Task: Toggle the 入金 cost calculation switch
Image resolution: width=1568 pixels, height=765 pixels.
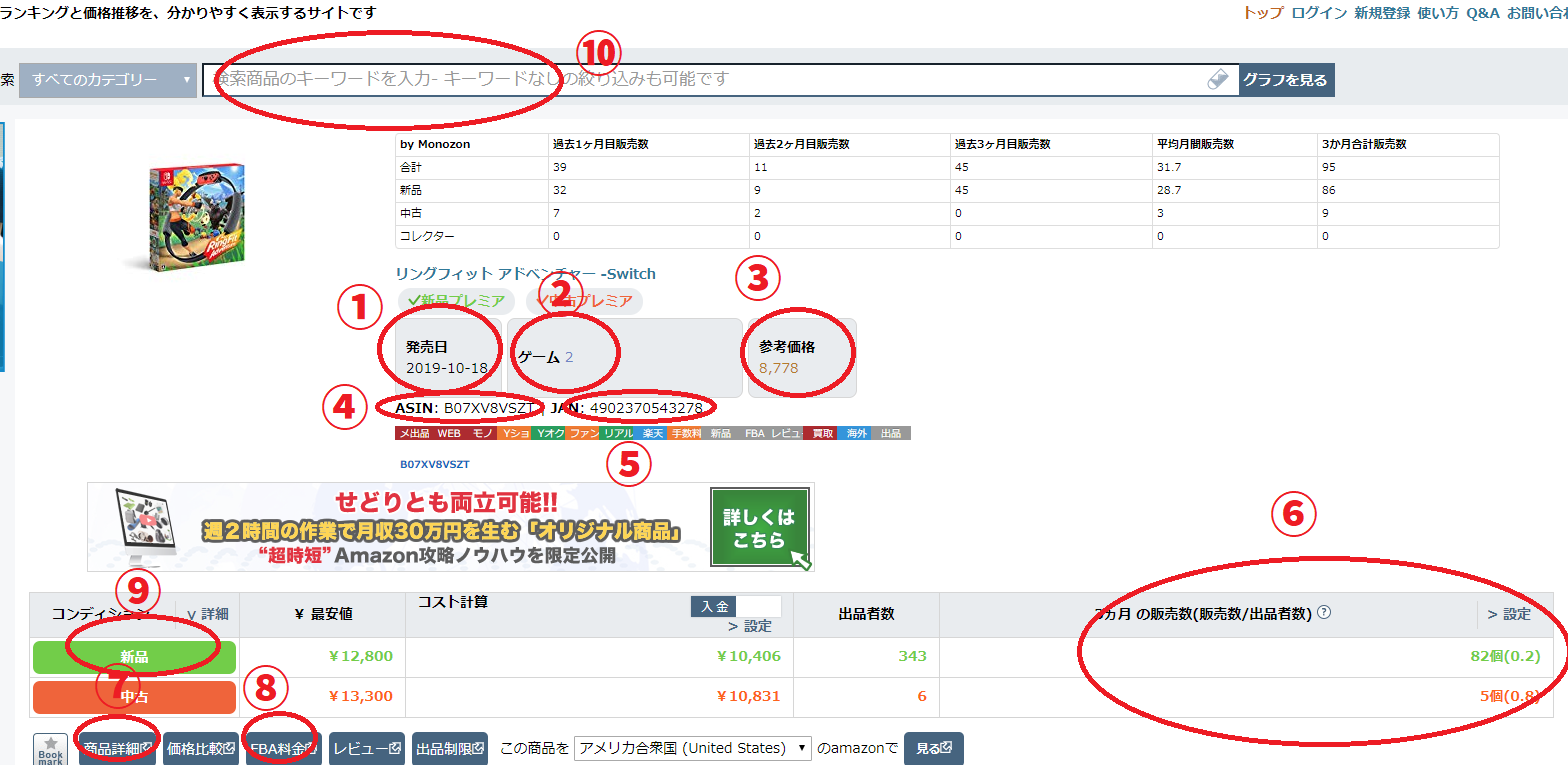Action: (x=713, y=606)
